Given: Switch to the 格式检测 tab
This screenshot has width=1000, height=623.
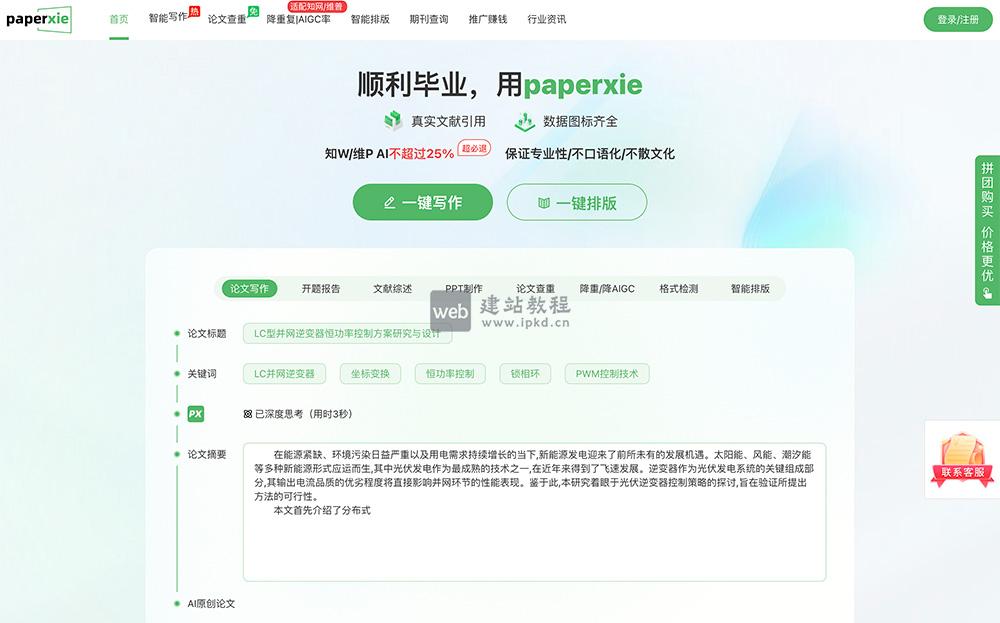Looking at the screenshot, I should point(679,288).
